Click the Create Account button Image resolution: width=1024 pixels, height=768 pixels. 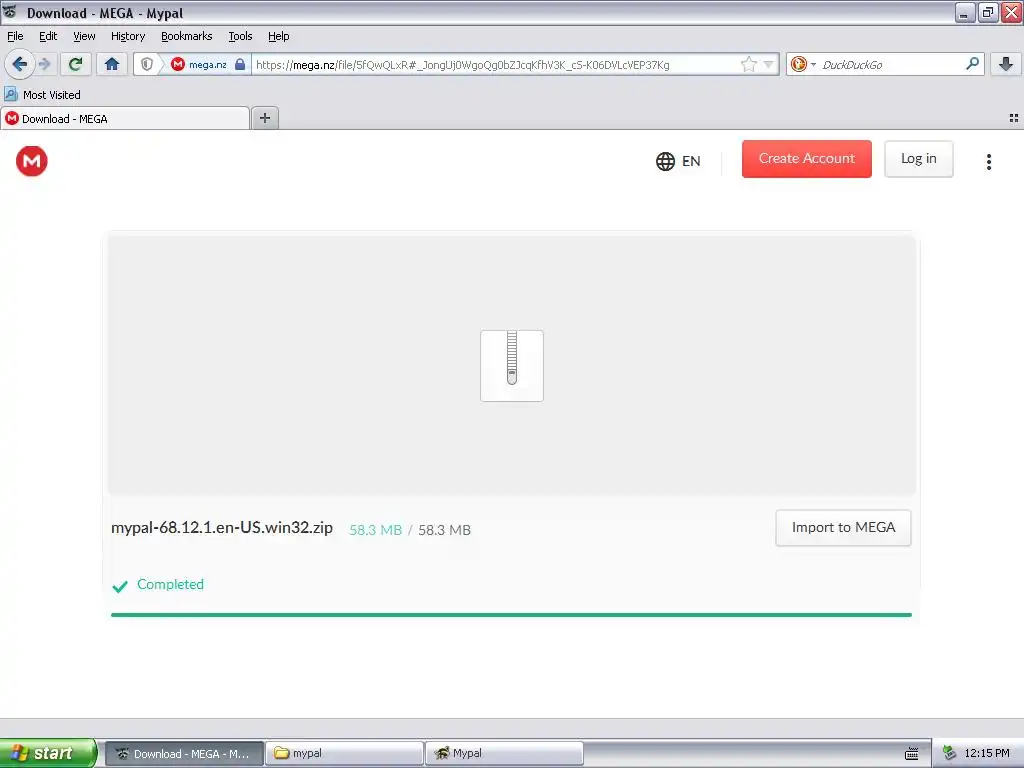[x=807, y=159]
